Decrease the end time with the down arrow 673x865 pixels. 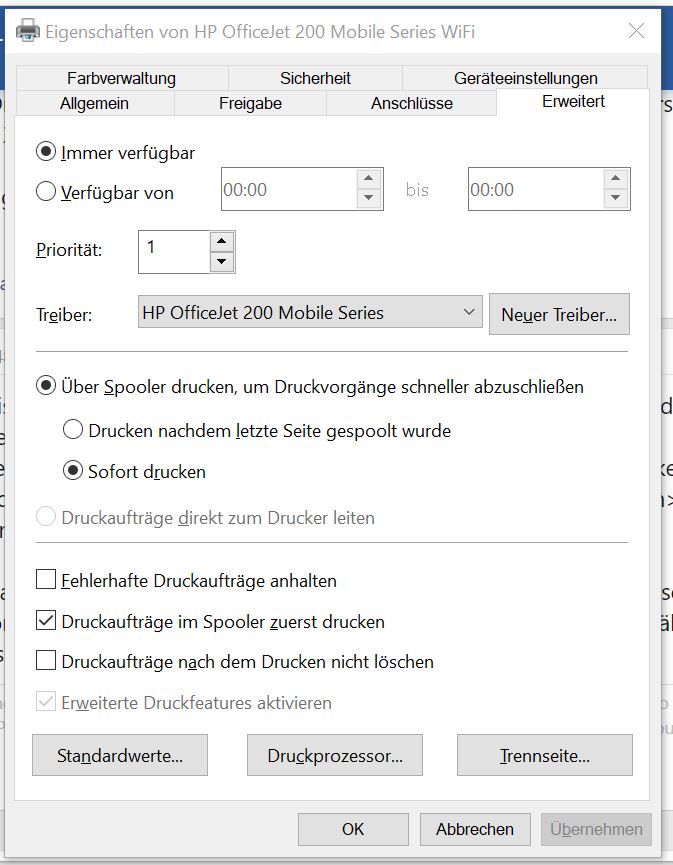pyautogui.click(x=616, y=197)
